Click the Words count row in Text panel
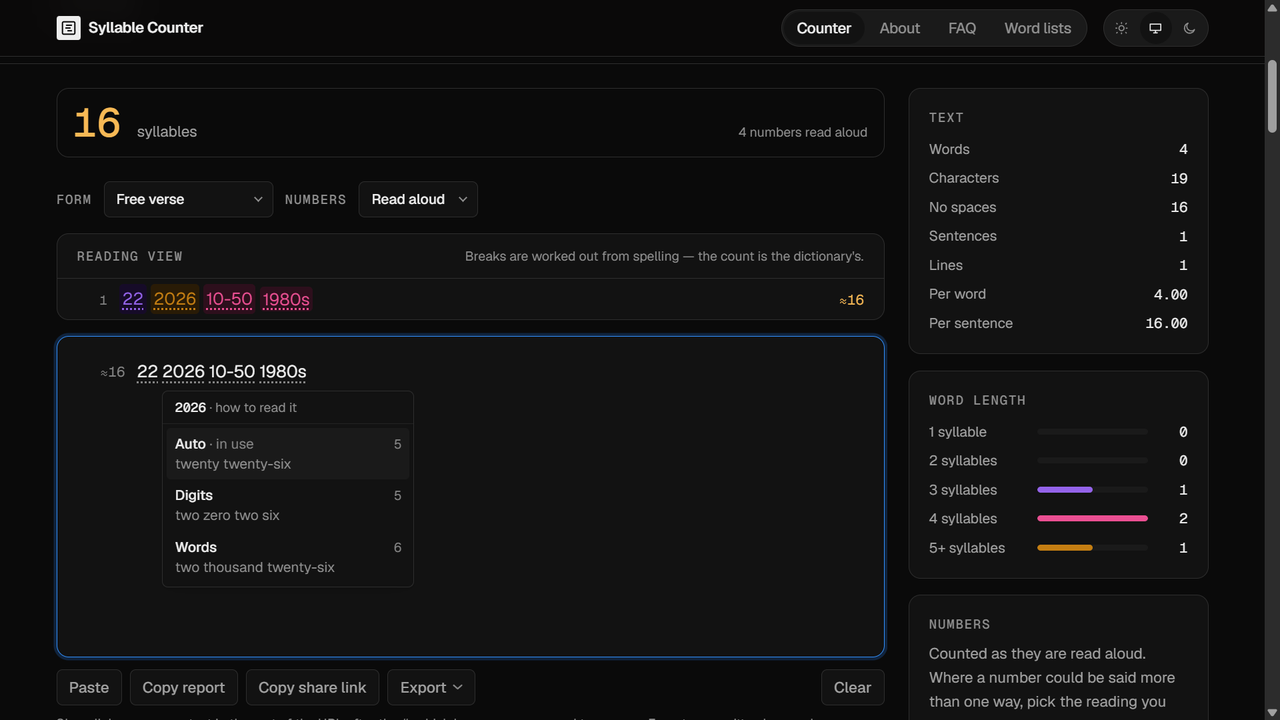This screenshot has height=720, width=1280. click(x=1058, y=149)
